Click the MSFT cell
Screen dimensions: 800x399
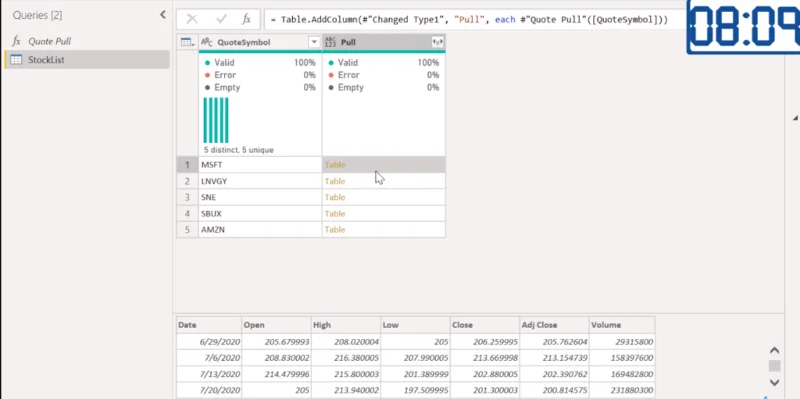[x=260, y=165]
